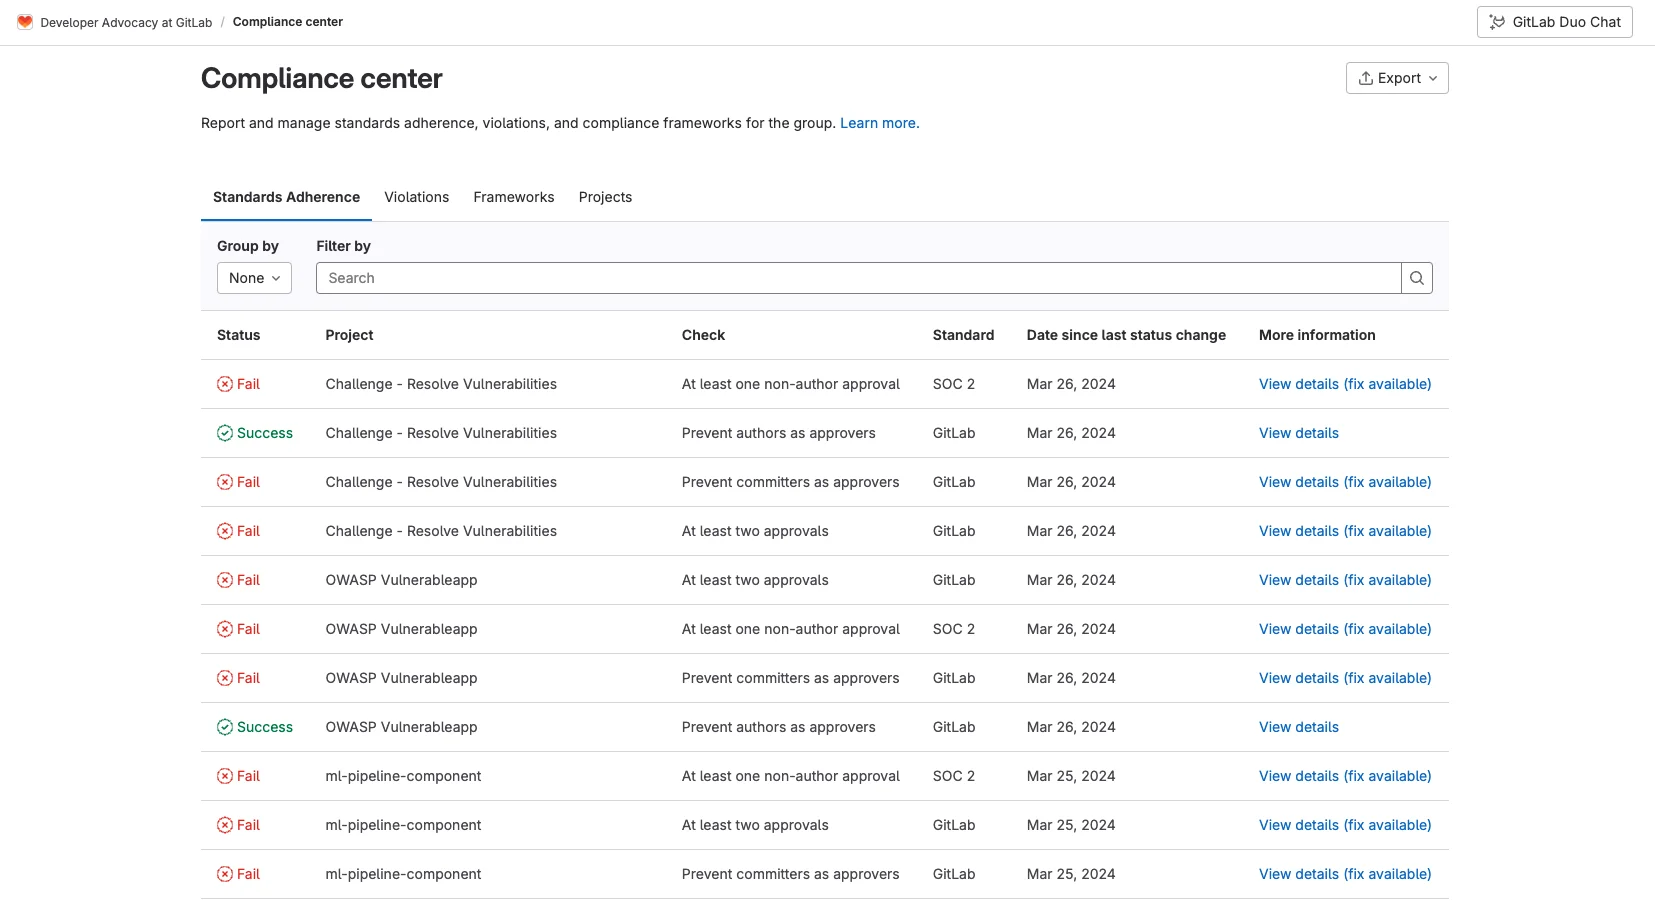Viewport: 1655px width, 903px height.
Task: Click View details for OWASP Vulnerableapp success row
Action: pyautogui.click(x=1297, y=727)
